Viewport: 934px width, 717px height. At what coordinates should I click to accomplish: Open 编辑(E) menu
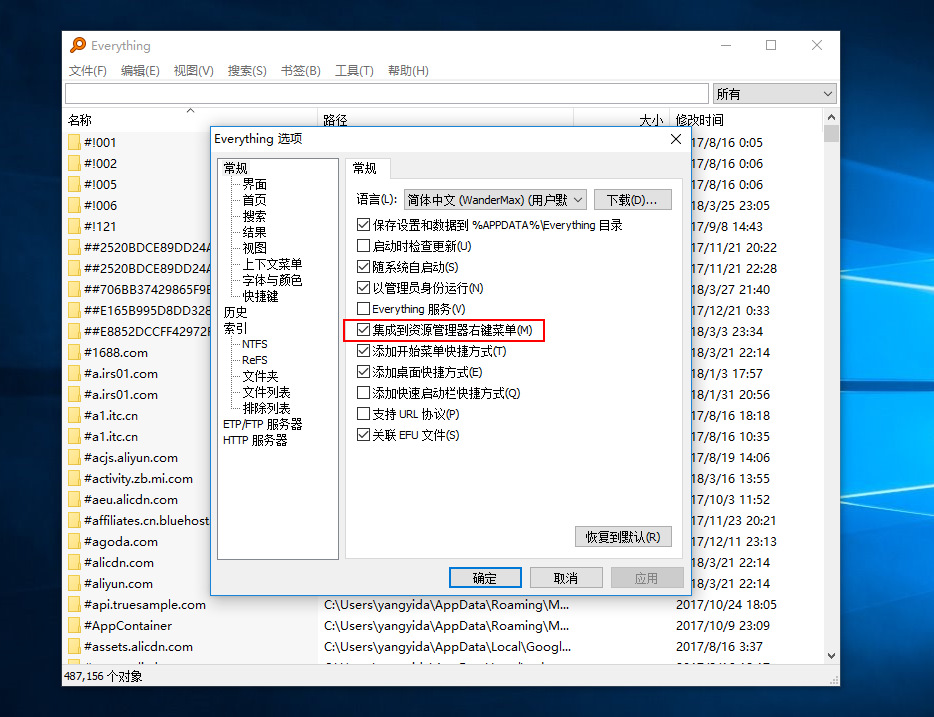click(140, 71)
